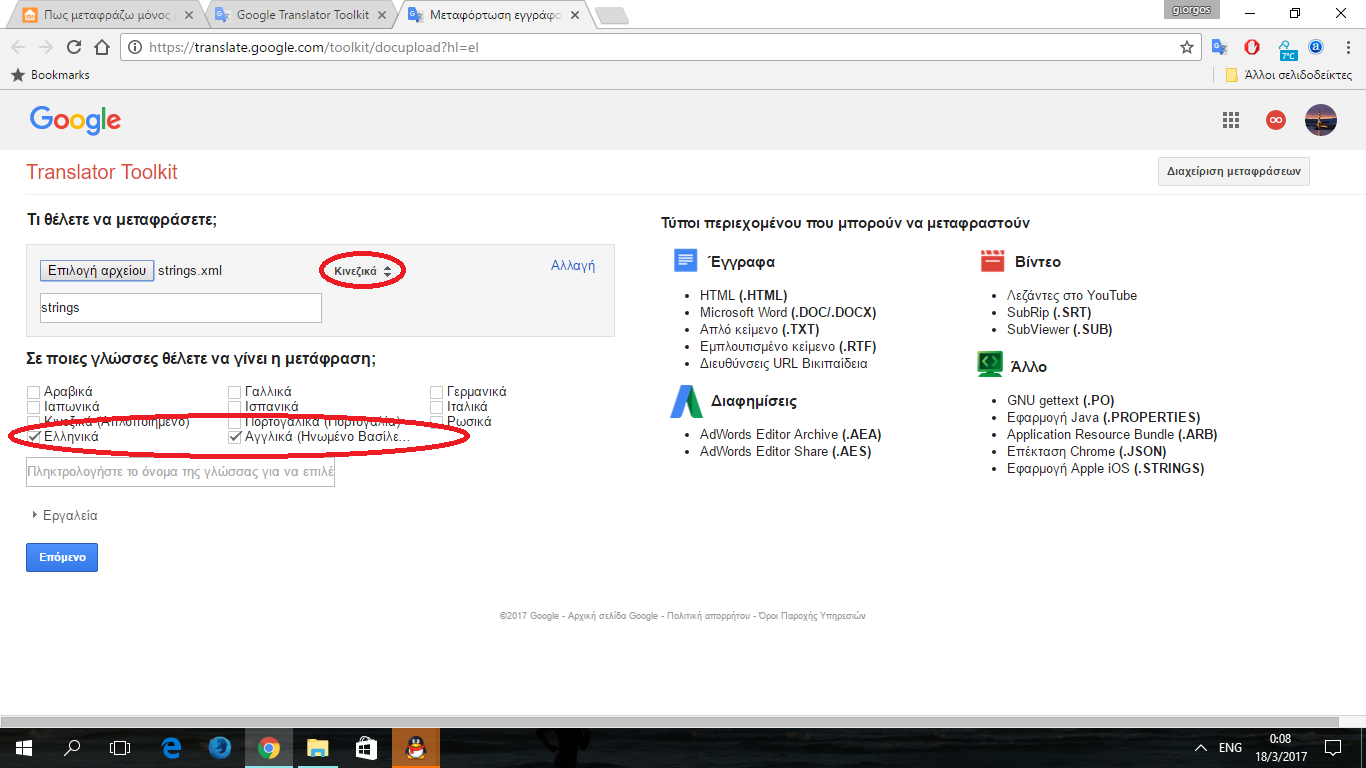1366x768 pixels.
Task: Open the Google account avatar
Action: [x=1321, y=120]
